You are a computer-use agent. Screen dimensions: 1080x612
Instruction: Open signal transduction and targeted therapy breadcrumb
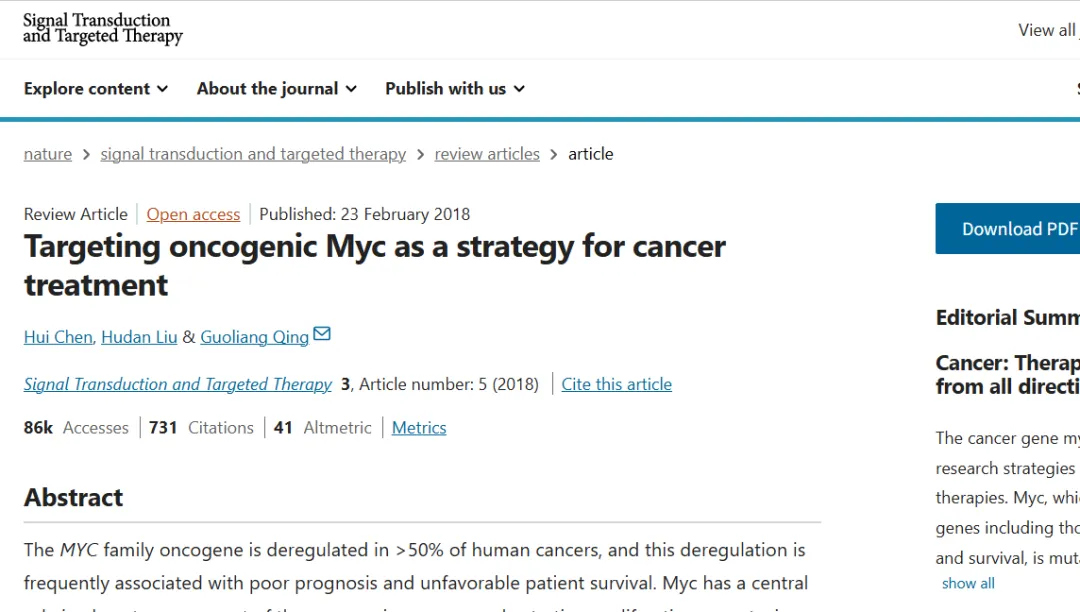click(253, 154)
